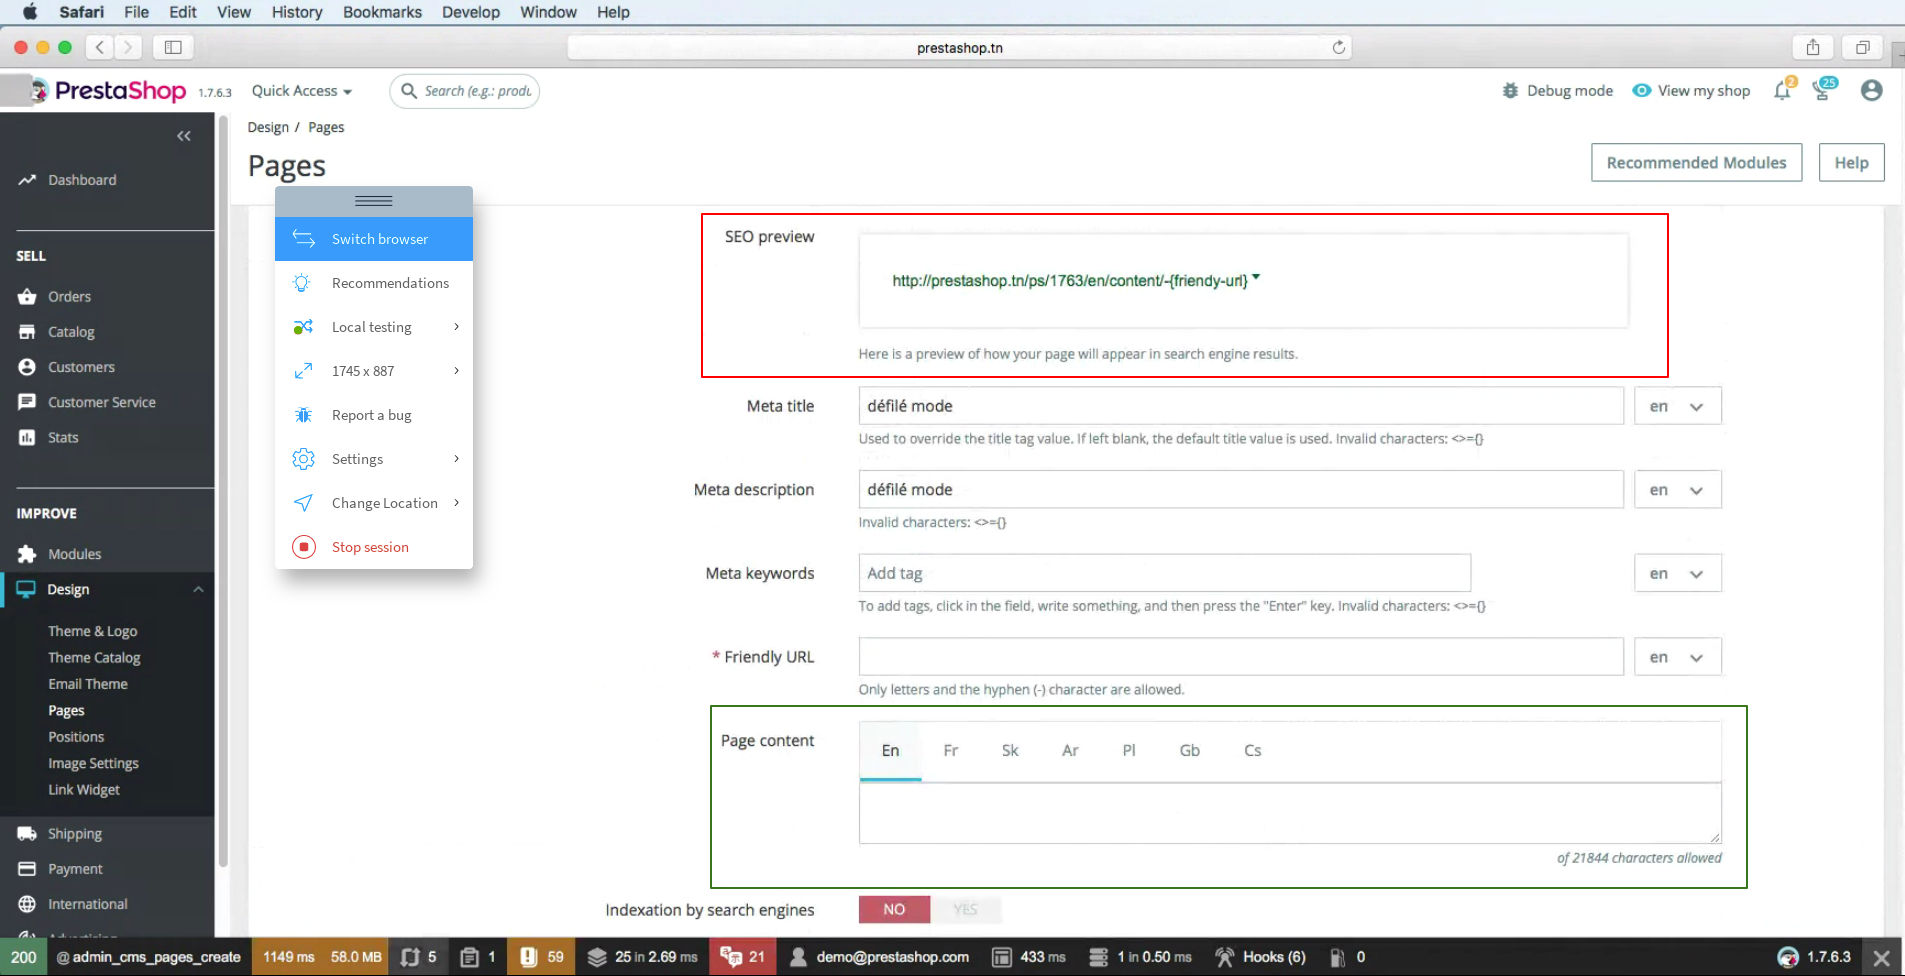Click the Orders basket icon
The image size is (1905, 976).
(x=27, y=297)
